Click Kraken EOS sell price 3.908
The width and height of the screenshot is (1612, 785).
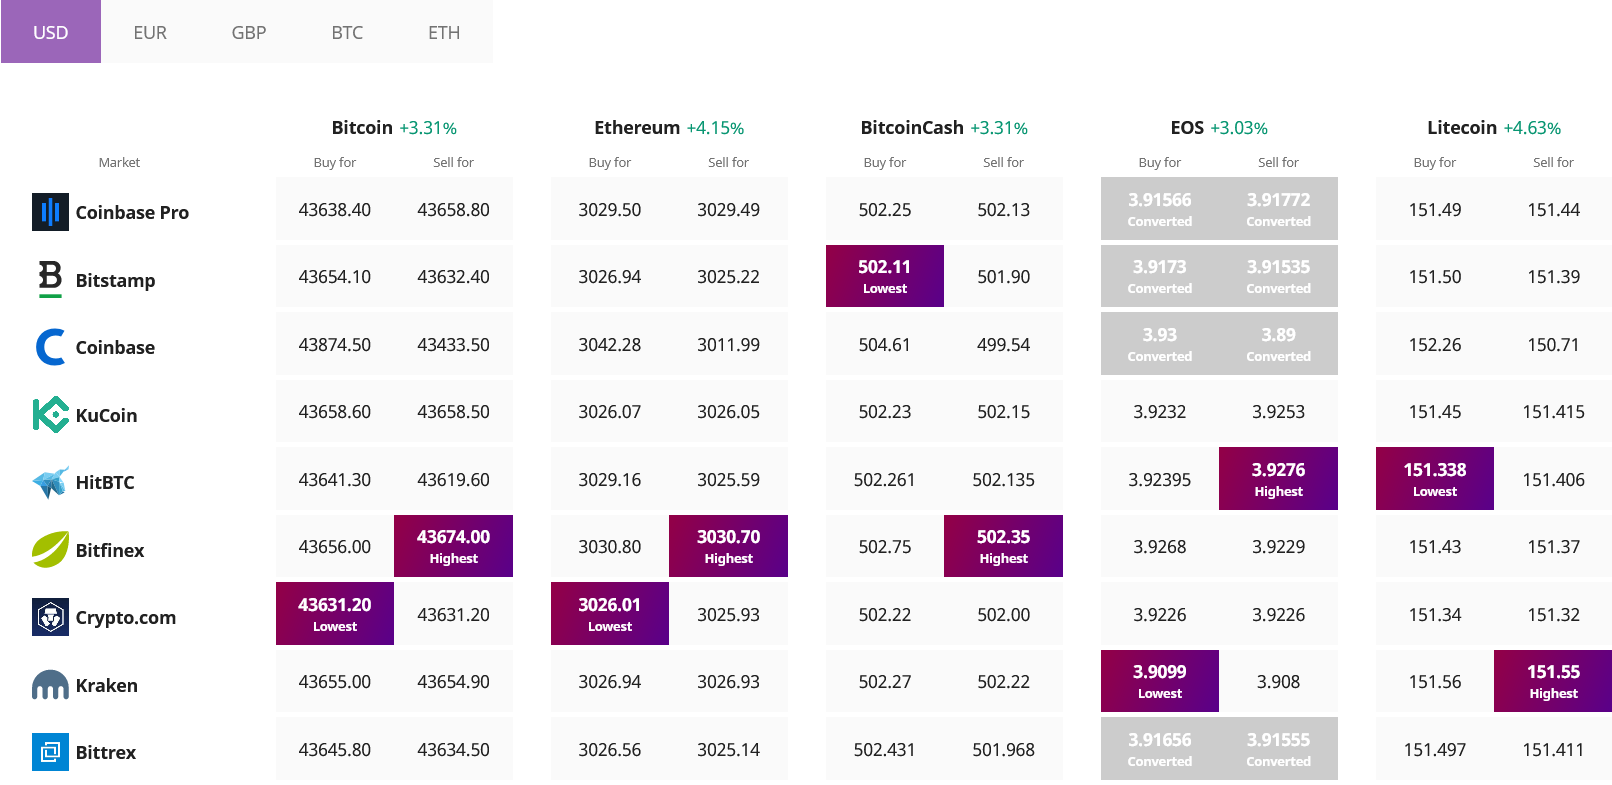(1278, 682)
